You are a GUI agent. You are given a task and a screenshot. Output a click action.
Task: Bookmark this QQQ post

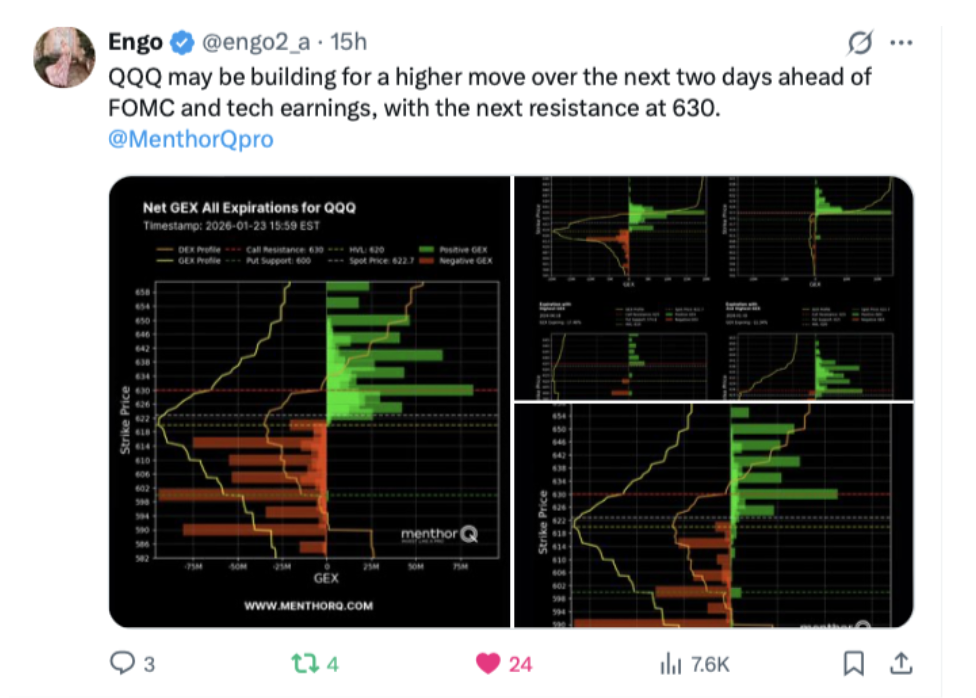(x=853, y=663)
